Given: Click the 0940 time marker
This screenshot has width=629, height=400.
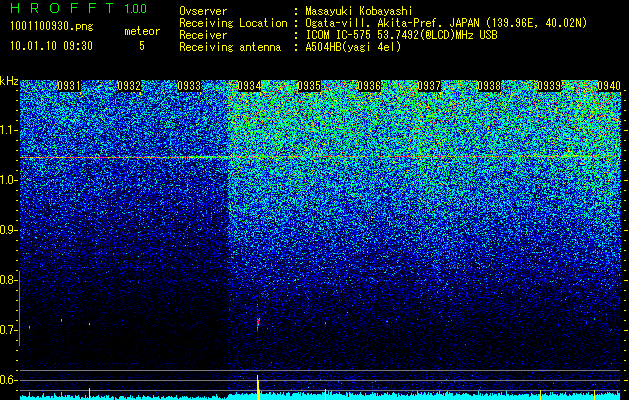Looking at the screenshot, I should pyautogui.click(x=609, y=86).
